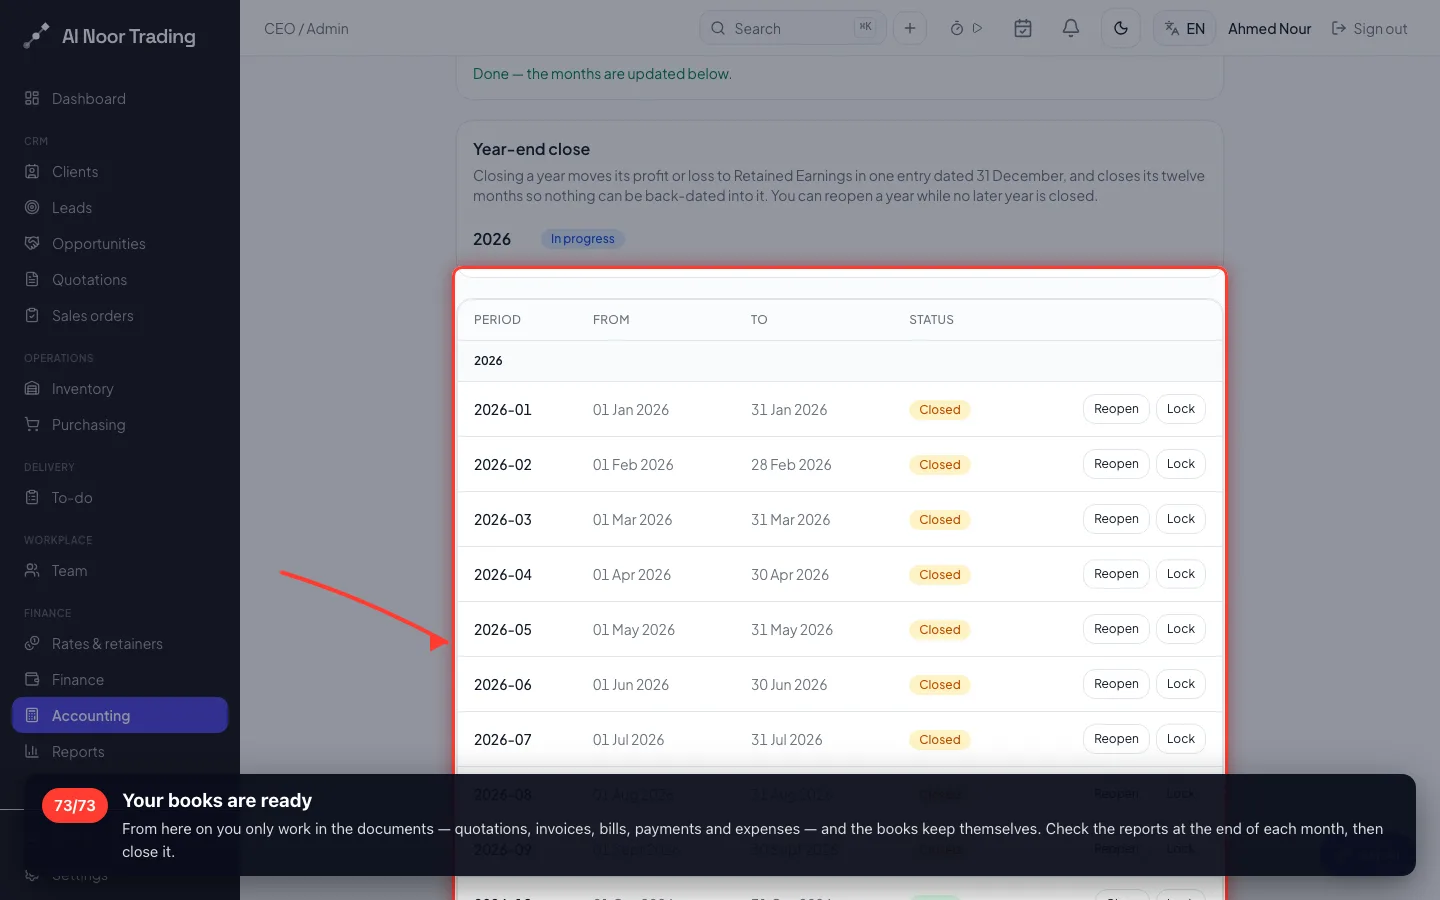Reopen period 2026-07
Viewport: 1440px width, 900px height.
pyautogui.click(x=1116, y=739)
